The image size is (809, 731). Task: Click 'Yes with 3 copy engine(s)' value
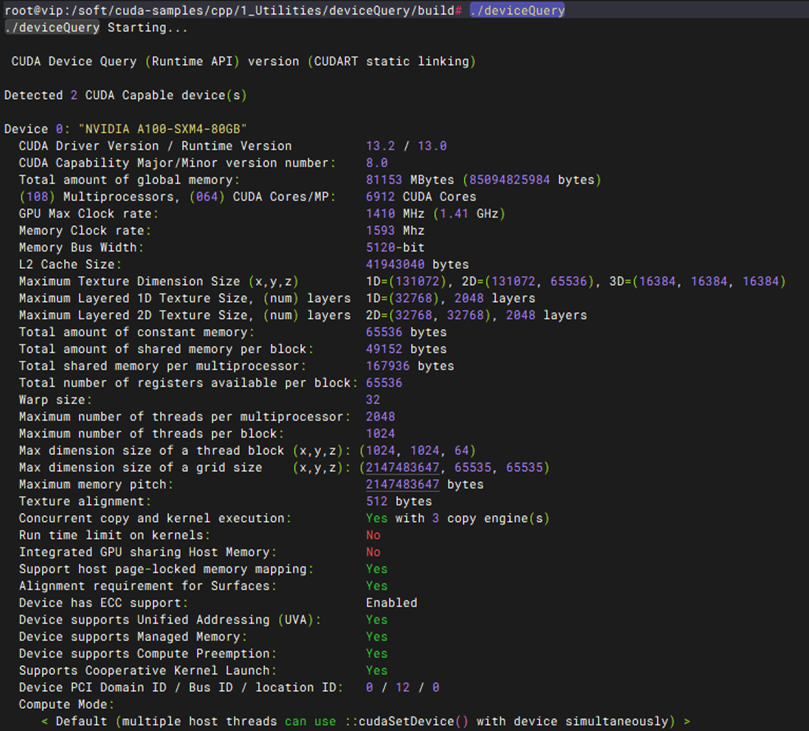458,518
